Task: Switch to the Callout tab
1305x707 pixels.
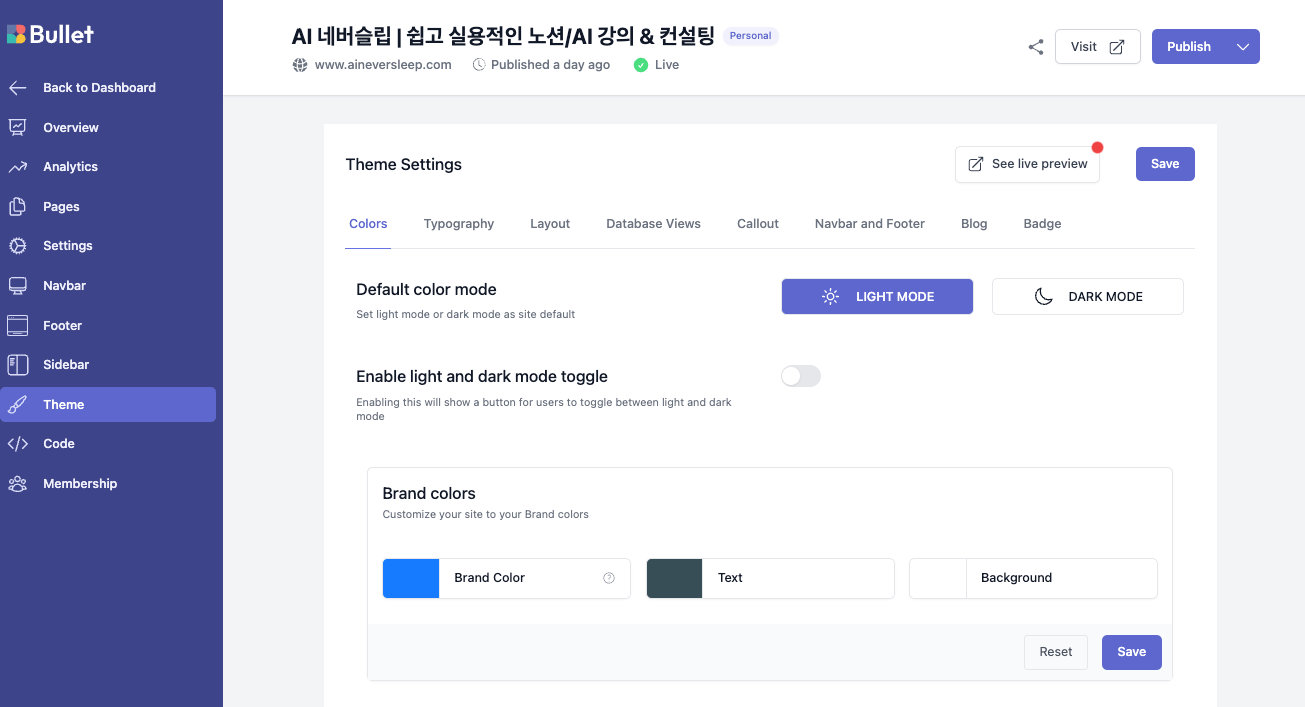Action: (x=758, y=224)
